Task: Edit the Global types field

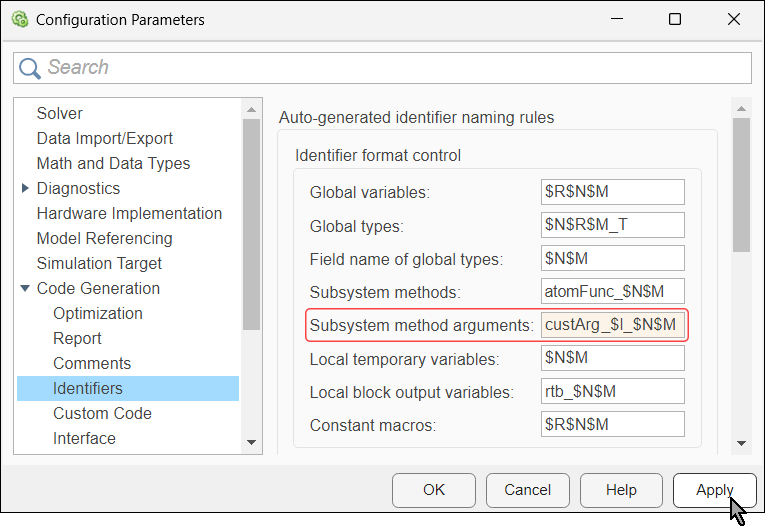Action: coord(612,225)
